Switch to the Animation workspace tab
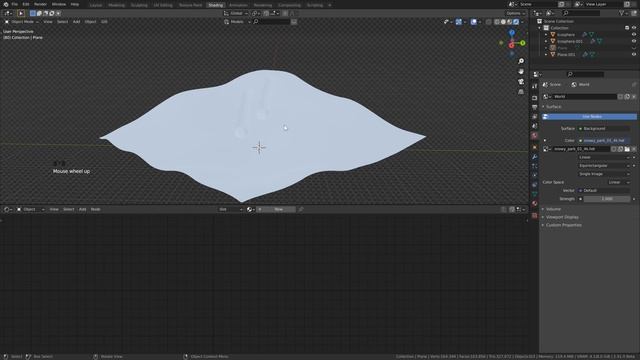This screenshot has height=360, width=640. point(238,5)
